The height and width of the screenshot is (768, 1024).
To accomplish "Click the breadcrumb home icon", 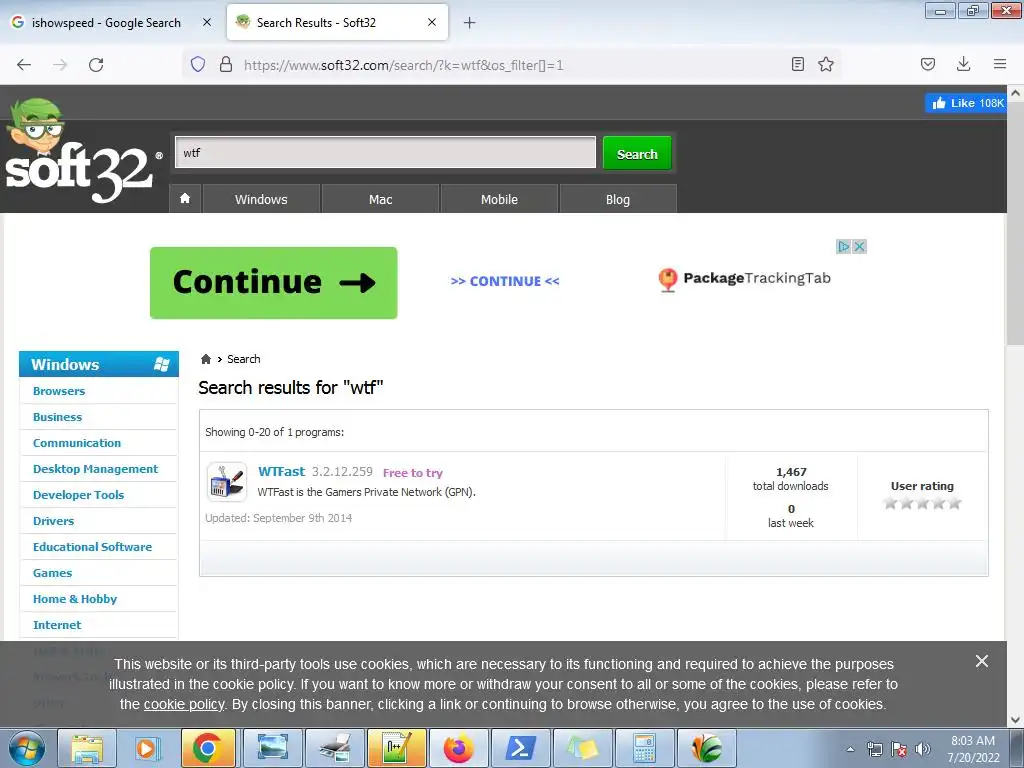I will tap(206, 359).
